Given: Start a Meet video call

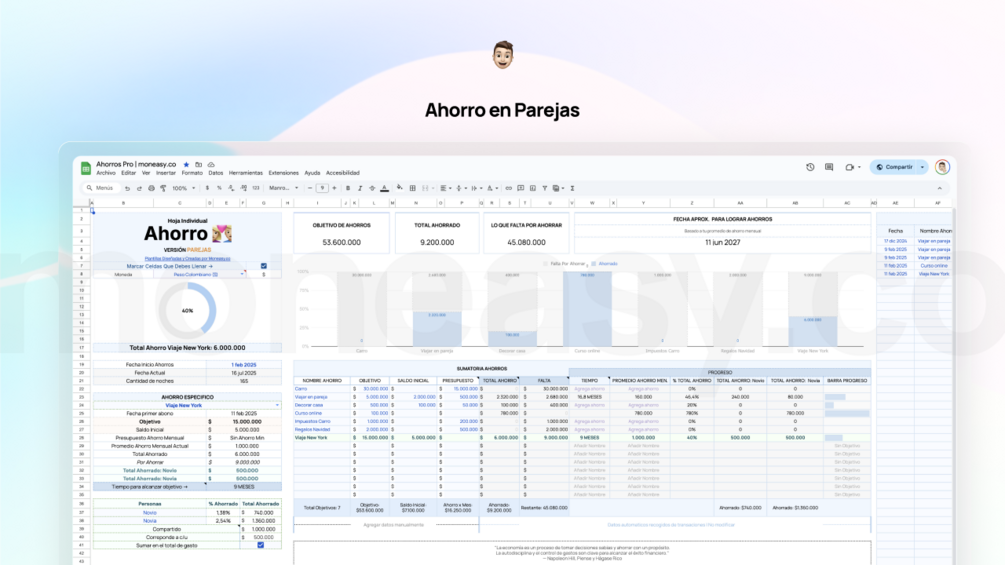Looking at the screenshot, I should (x=849, y=167).
